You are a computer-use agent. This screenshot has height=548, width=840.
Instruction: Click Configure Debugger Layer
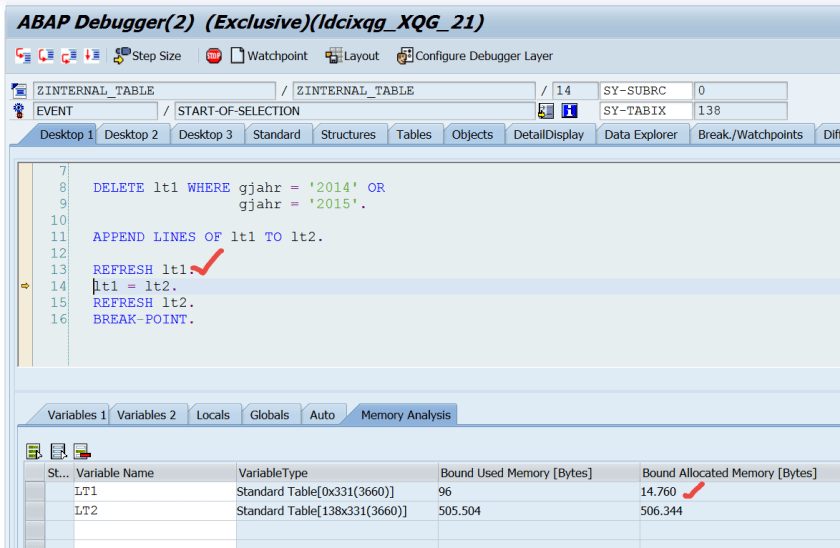pos(474,56)
